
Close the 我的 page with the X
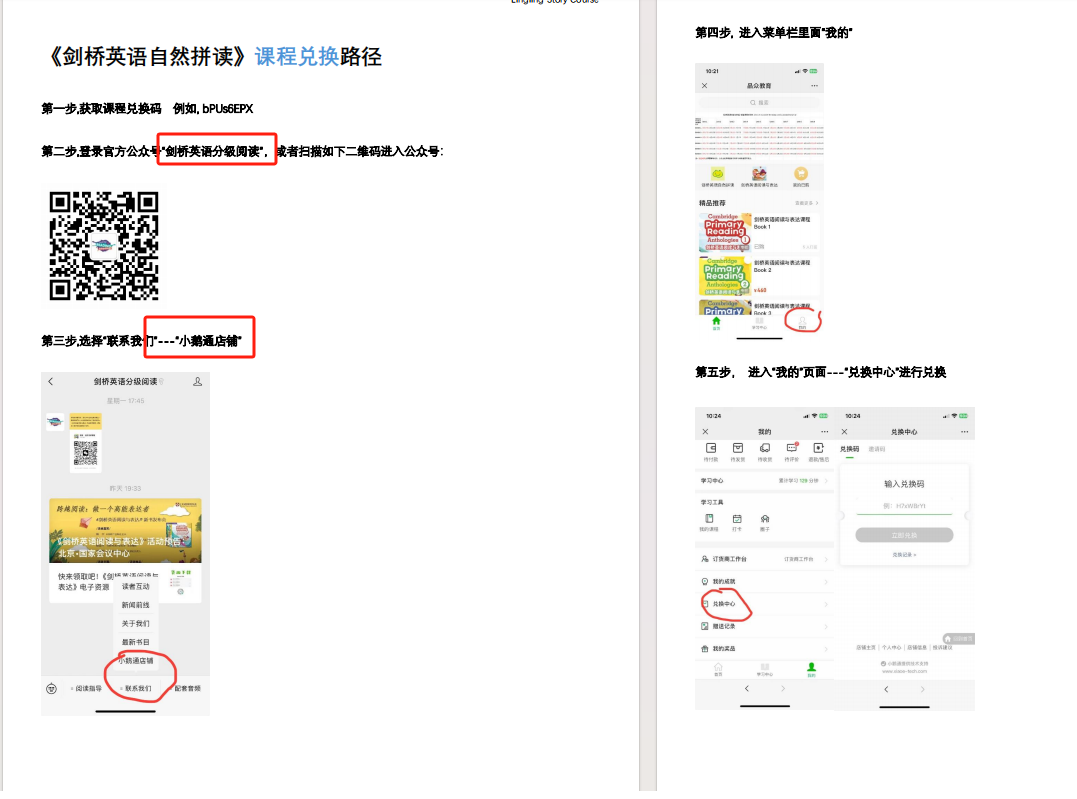[705, 432]
